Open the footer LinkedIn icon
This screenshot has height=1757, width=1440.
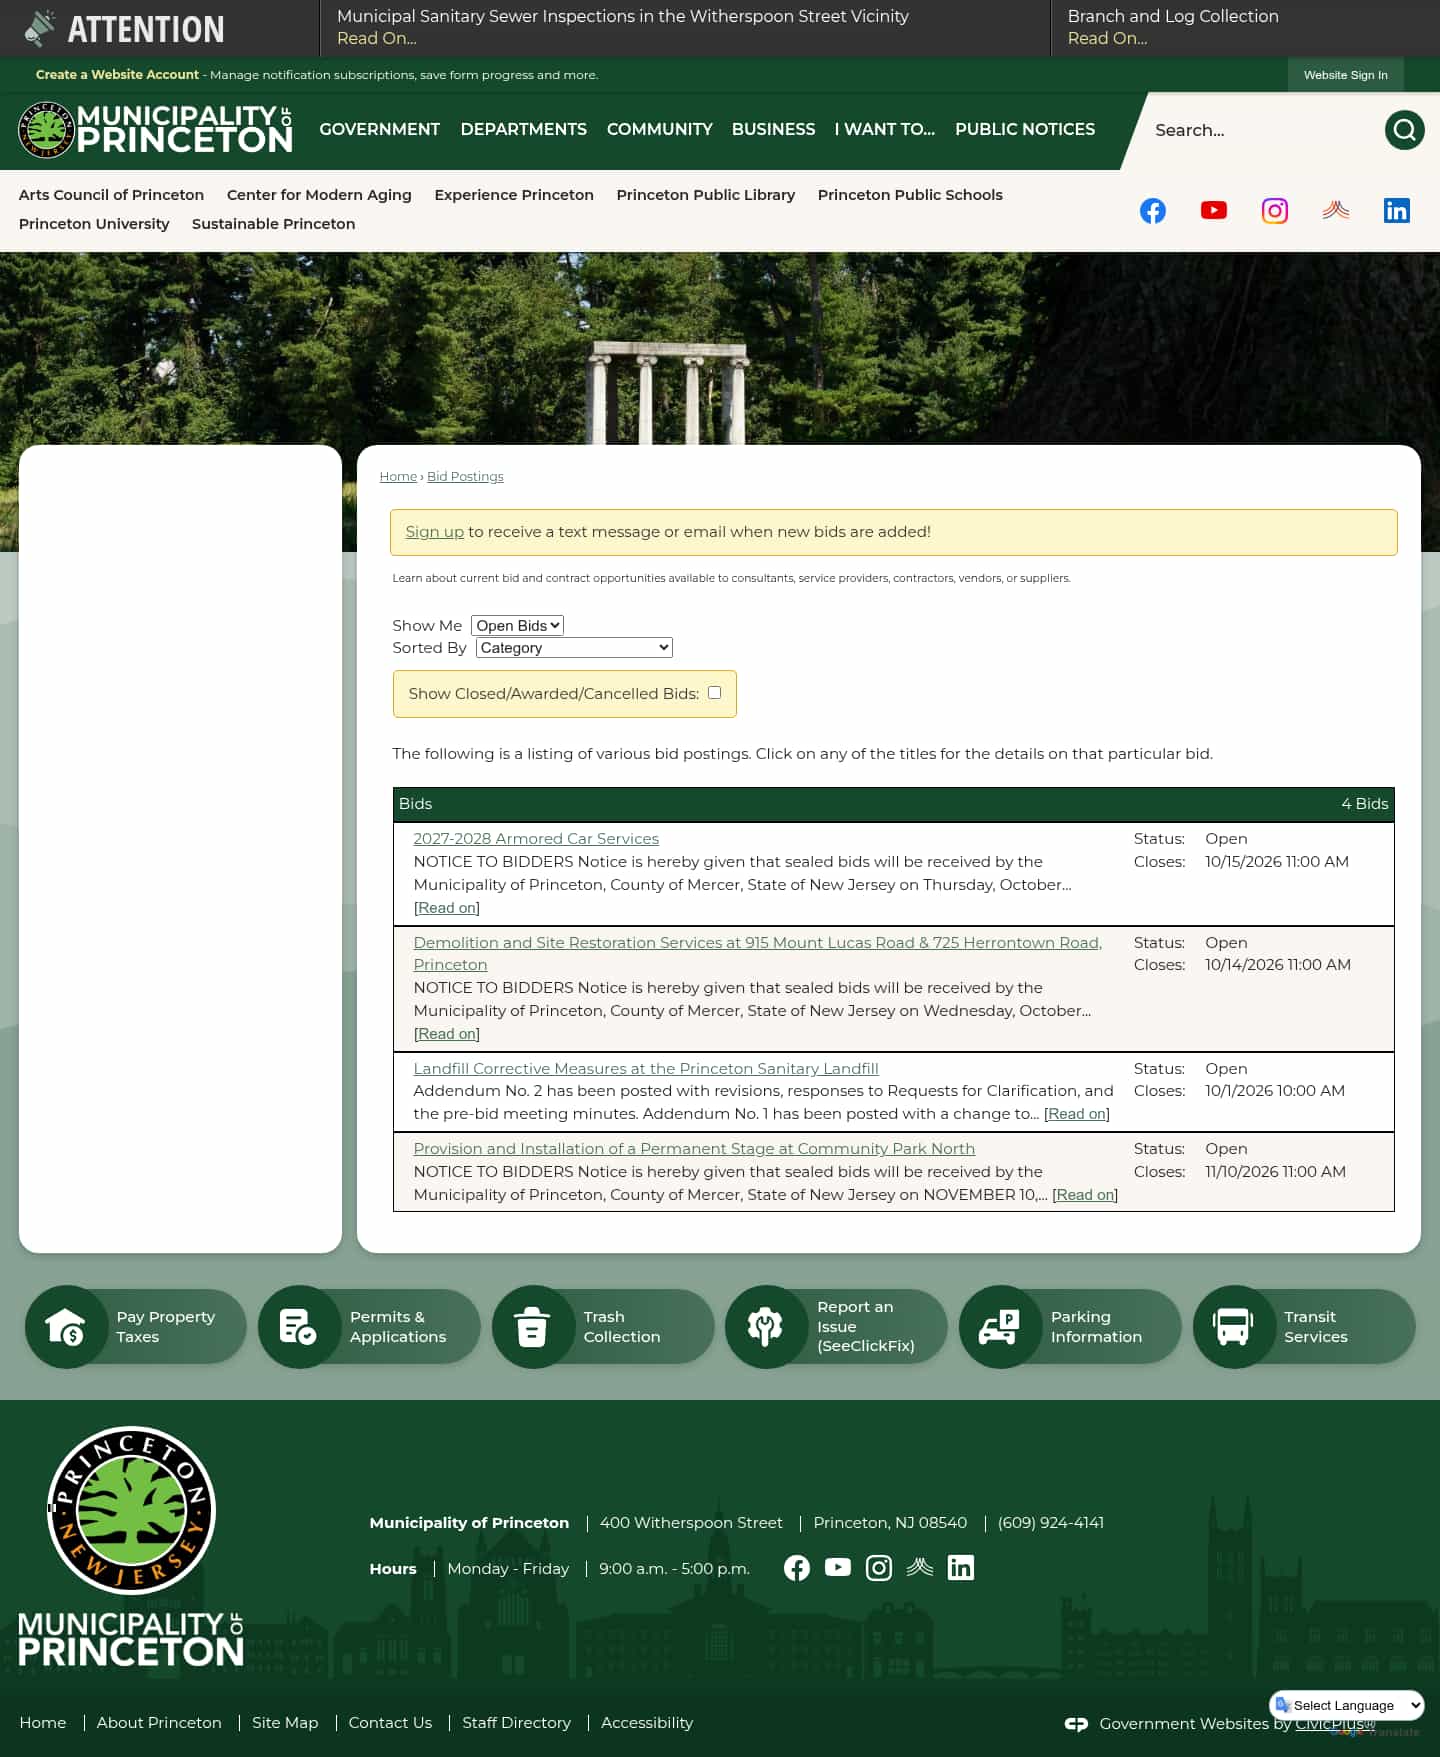pyautogui.click(x=961, y=1568)
